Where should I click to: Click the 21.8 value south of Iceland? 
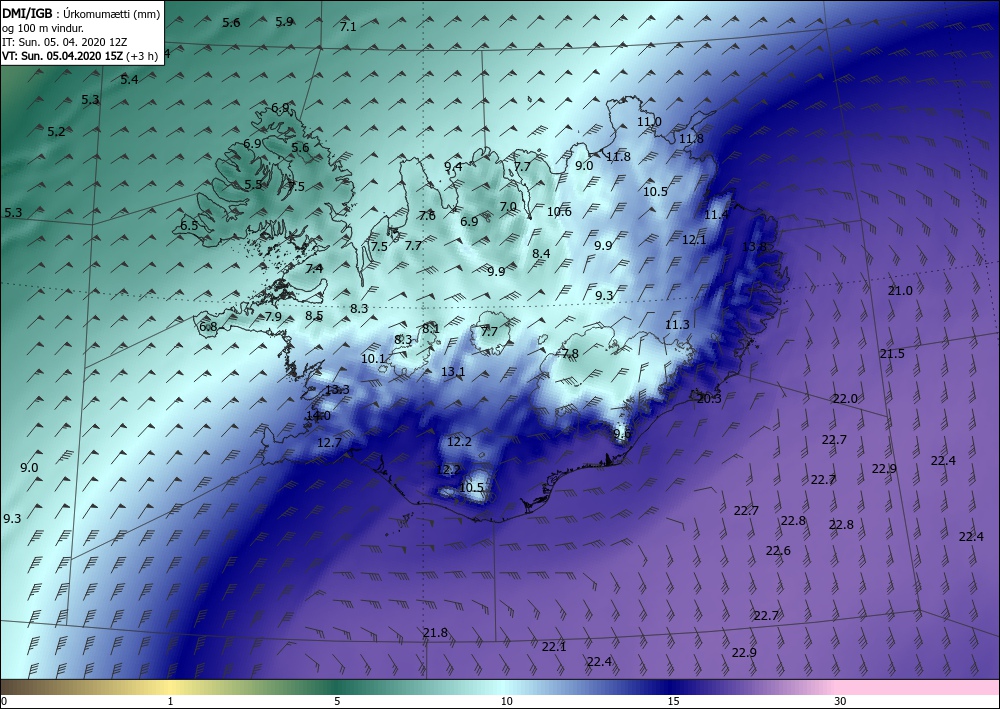(435, 632)
